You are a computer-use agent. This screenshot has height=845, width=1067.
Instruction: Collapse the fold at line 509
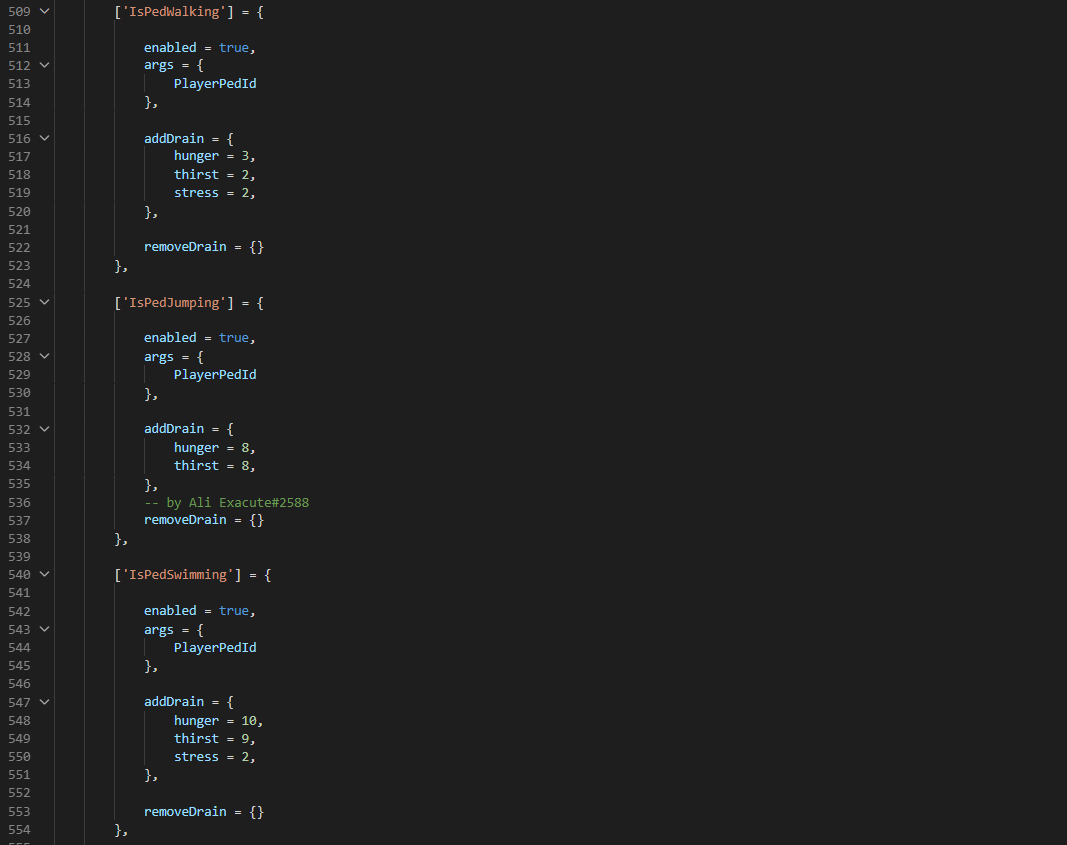click(x=44, y=11)
